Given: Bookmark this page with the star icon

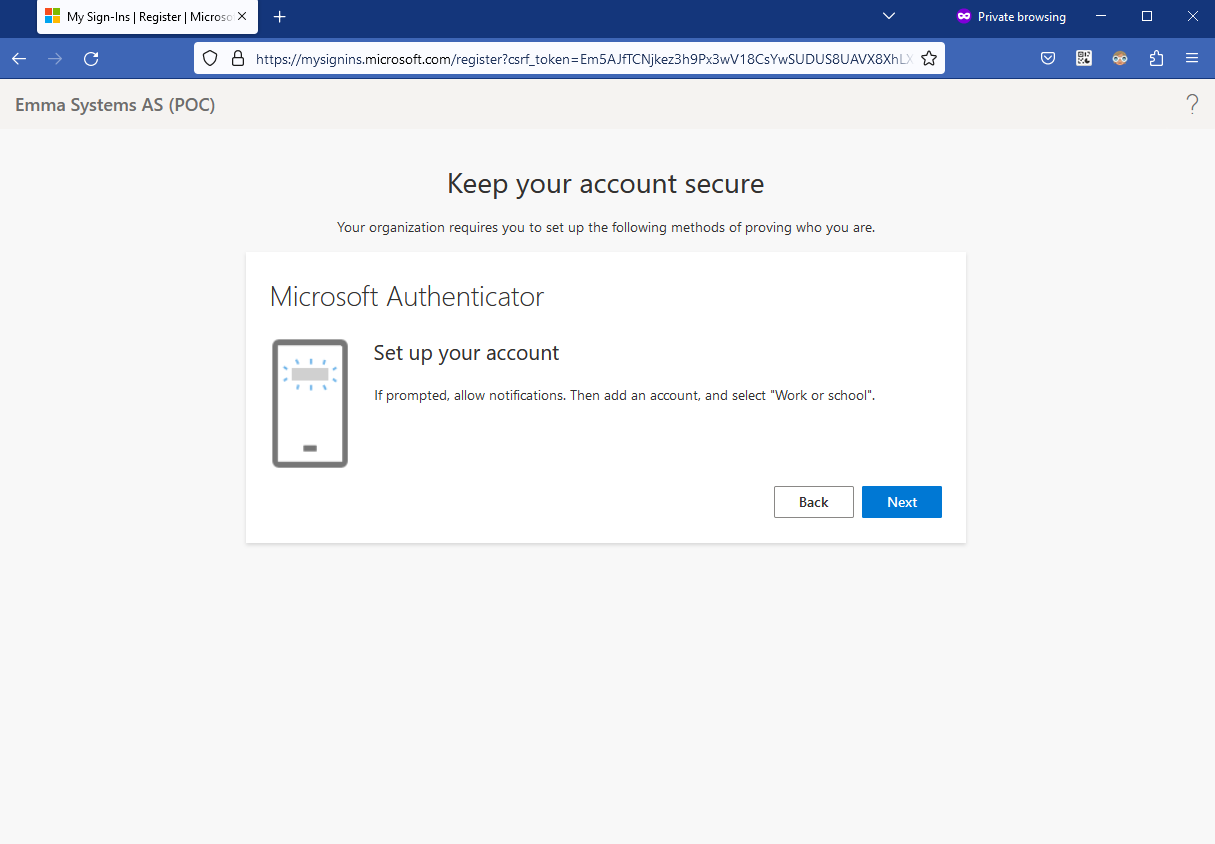Looking at the screenshot, I should coord(929,58).
